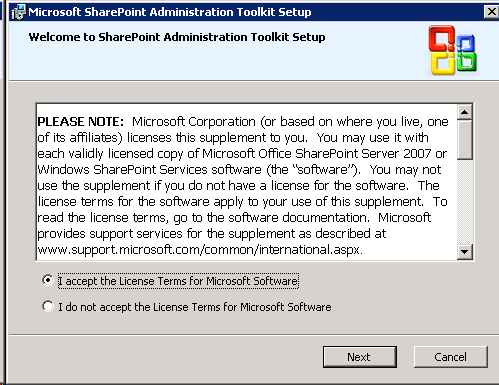Click "Microsoft Corporation" in the license text
This screenshot has width=499, height=385.
(194, 122)
